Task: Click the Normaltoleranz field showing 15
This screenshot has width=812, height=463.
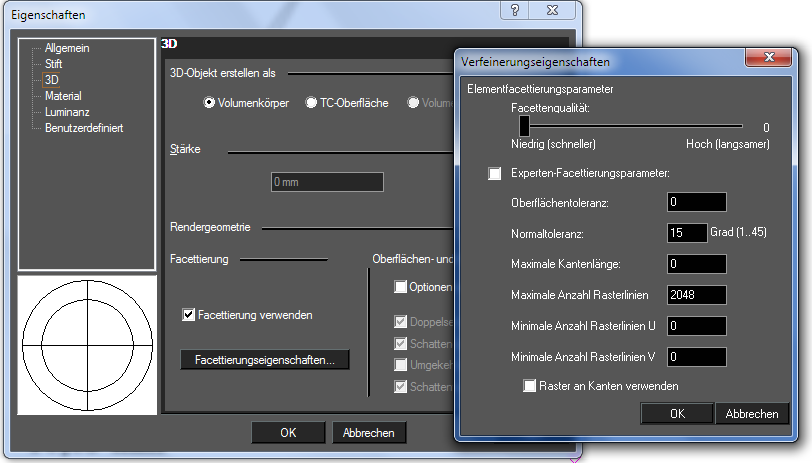Action: click(x=687, y=233)
